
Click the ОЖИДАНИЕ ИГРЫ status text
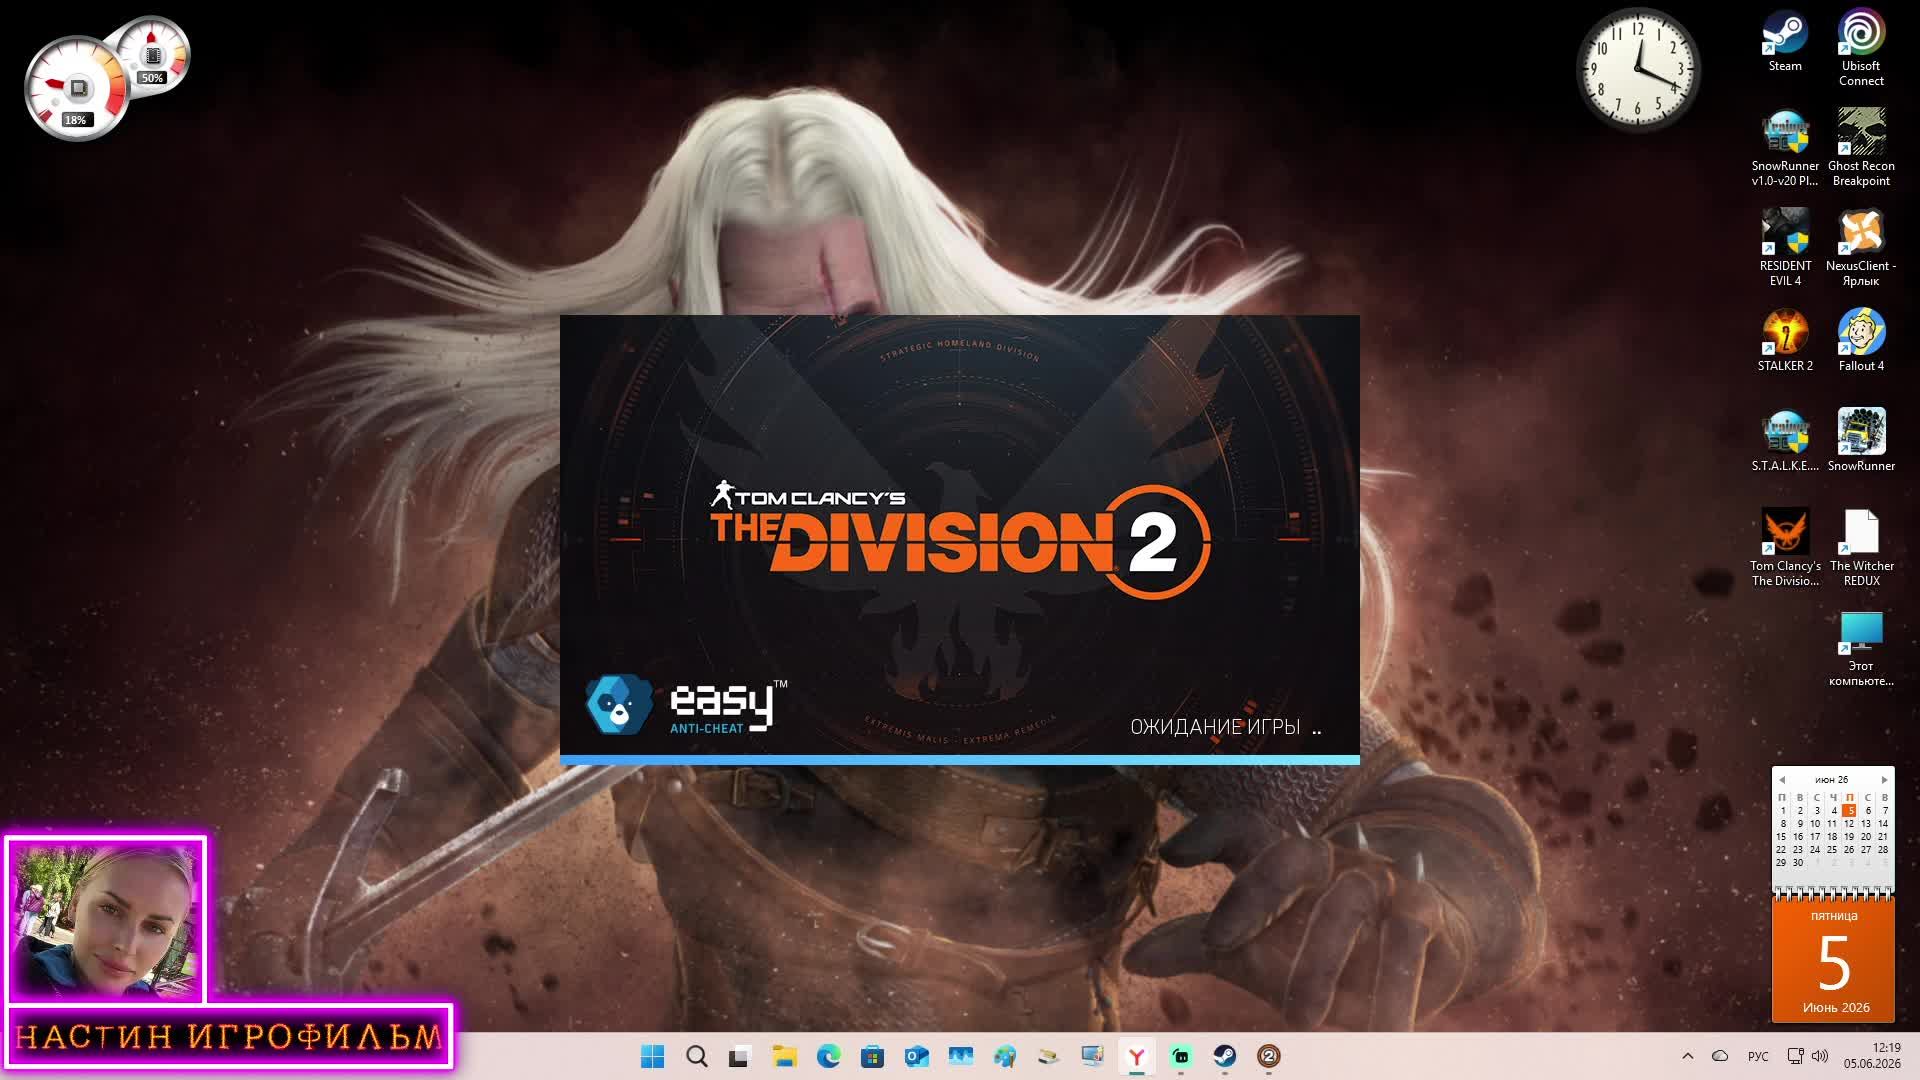pyautogui.click(x=1215, y=727)
